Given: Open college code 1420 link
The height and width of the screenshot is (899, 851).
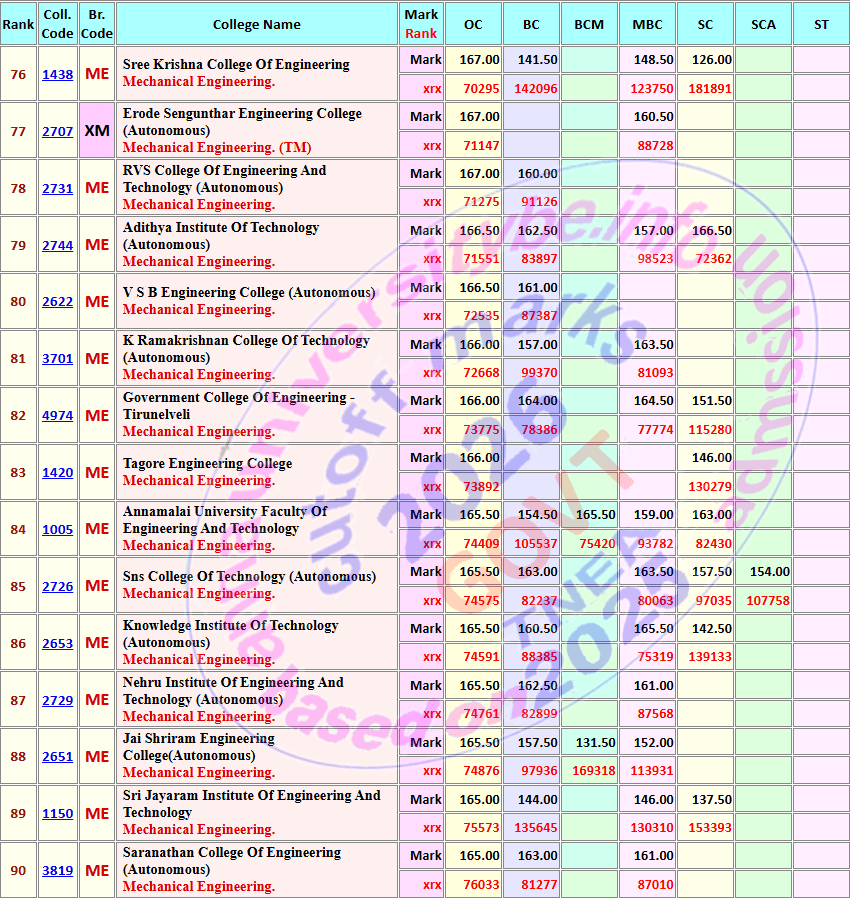Looking at the screenshot, I should (x=57, y=472).
